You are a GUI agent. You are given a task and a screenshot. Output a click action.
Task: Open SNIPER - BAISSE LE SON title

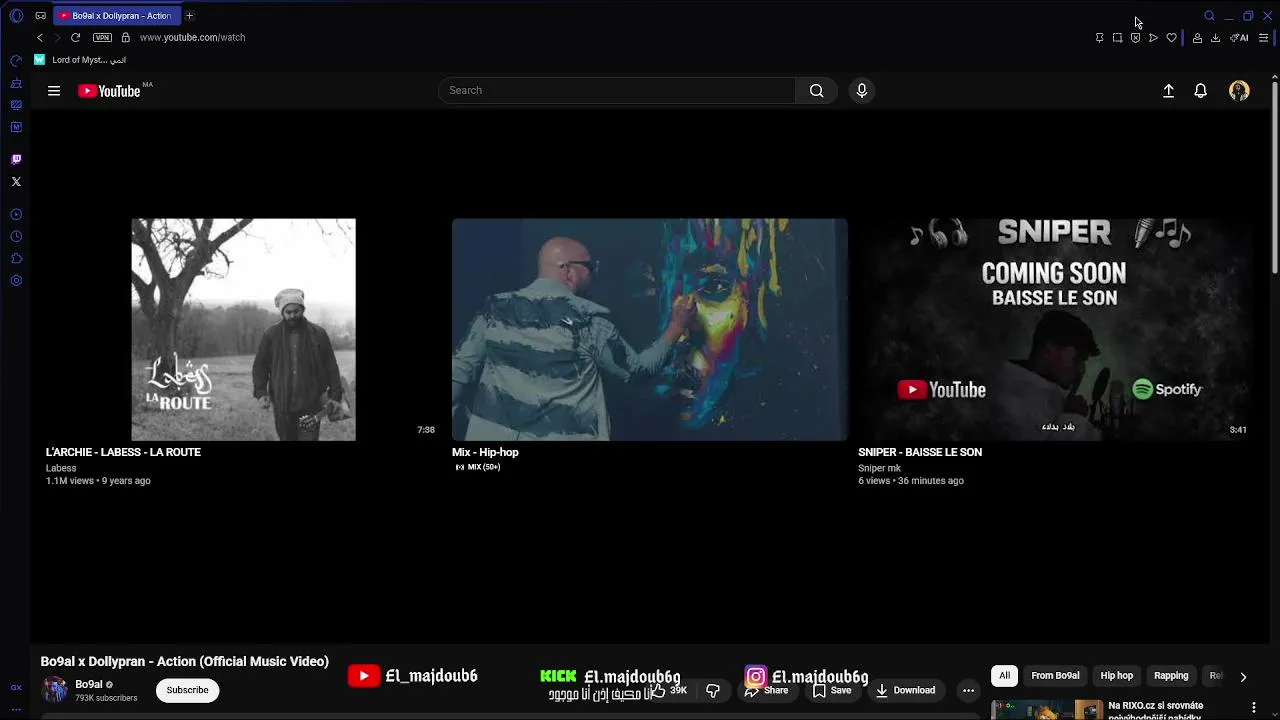[x=920, y=452]
